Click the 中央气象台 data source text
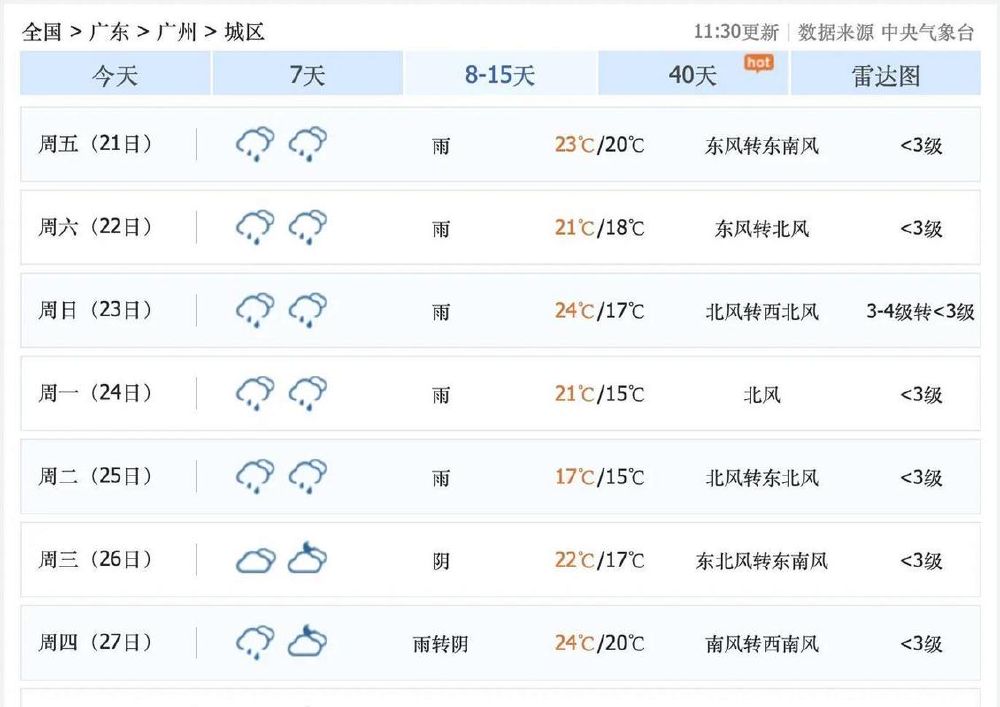Image resolution: width=1000 pixels, height=707 pixels. click(x=928, y=32)
